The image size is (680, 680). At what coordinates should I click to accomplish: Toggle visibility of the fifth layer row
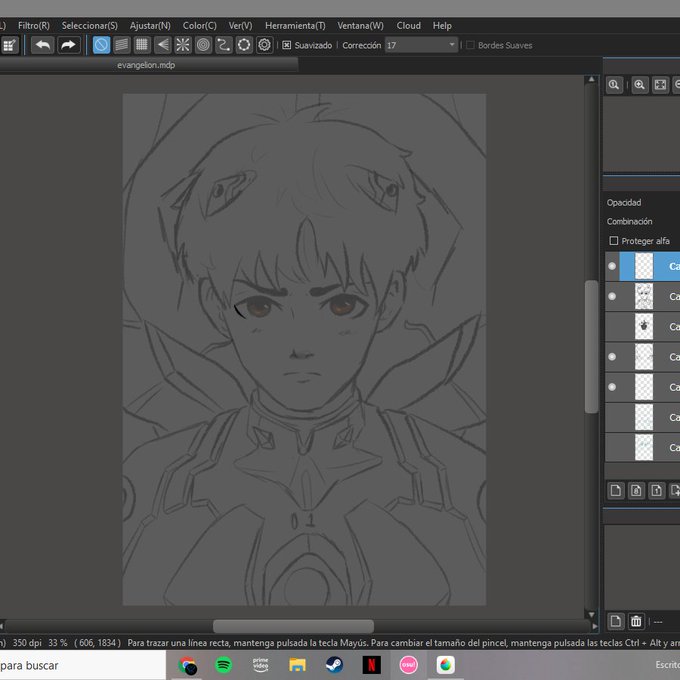pos(612,387)
